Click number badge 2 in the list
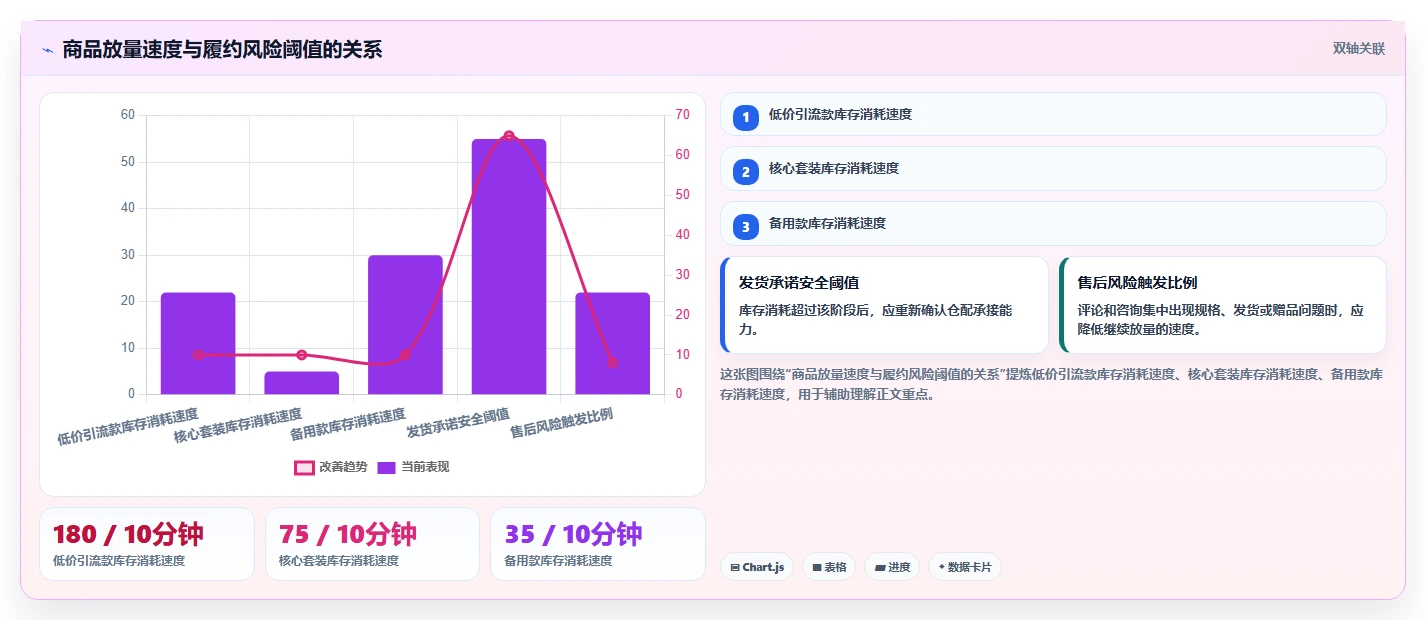 745,171
